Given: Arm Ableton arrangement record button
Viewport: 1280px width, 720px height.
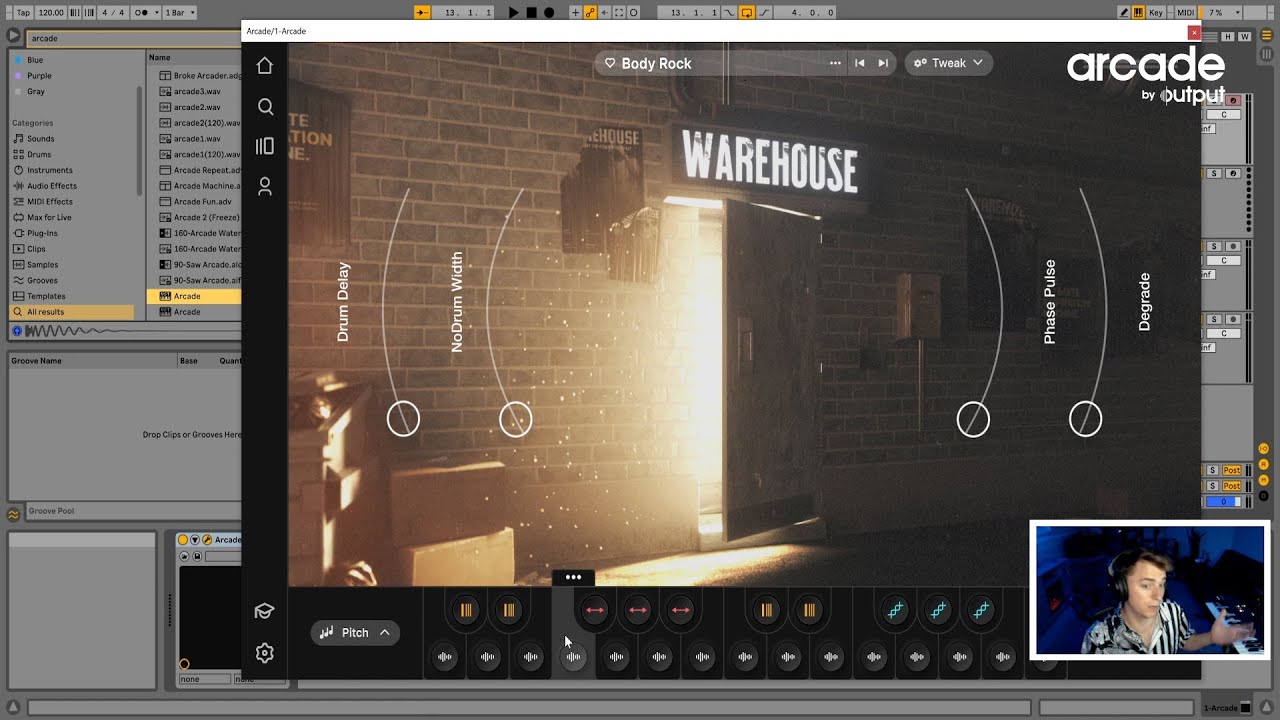Looking at the screenshot, I should pos(549,12).
